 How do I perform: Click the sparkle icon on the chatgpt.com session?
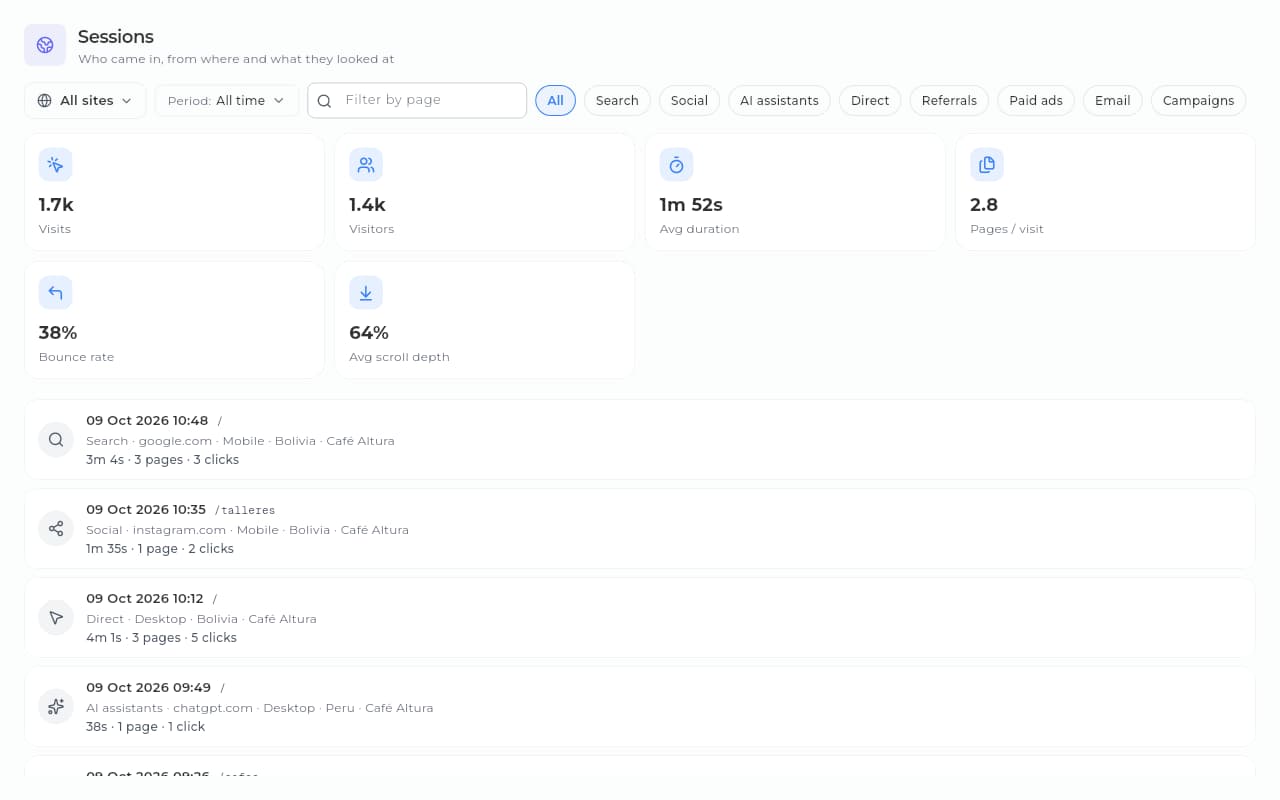(56, 707)
